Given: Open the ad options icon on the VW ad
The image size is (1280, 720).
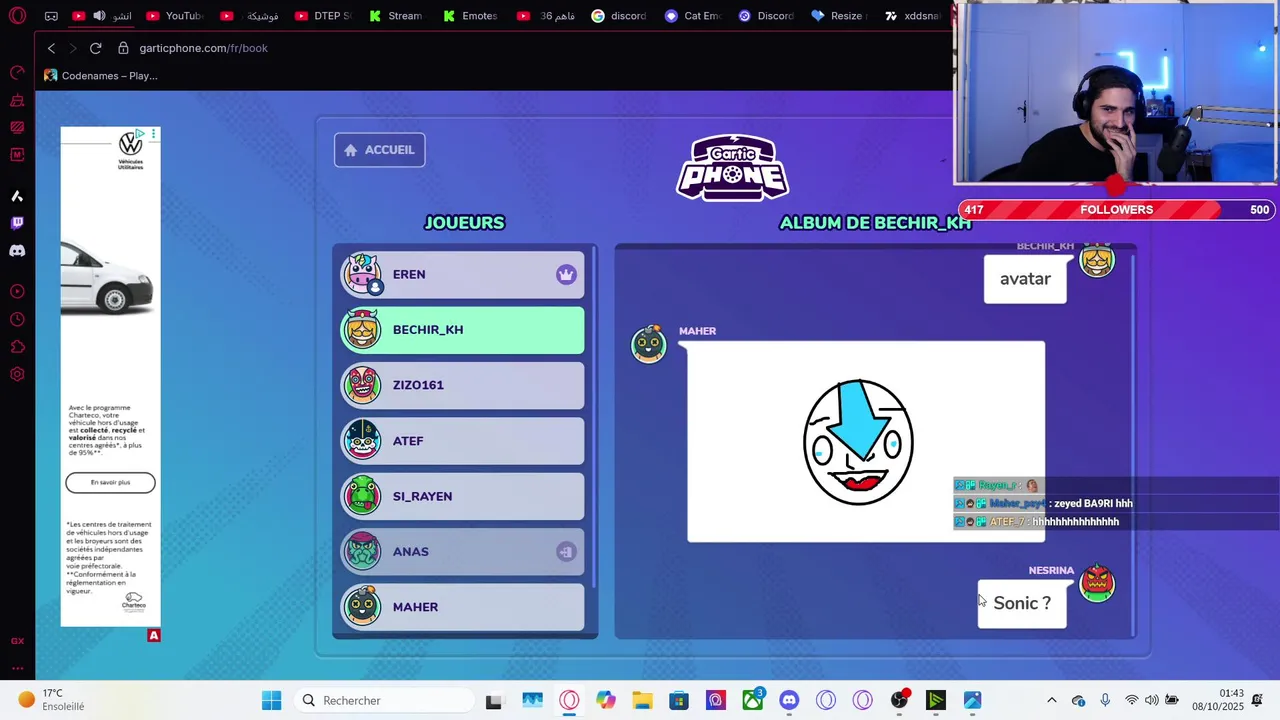Looking at the screenshot, I should (153, 134).
